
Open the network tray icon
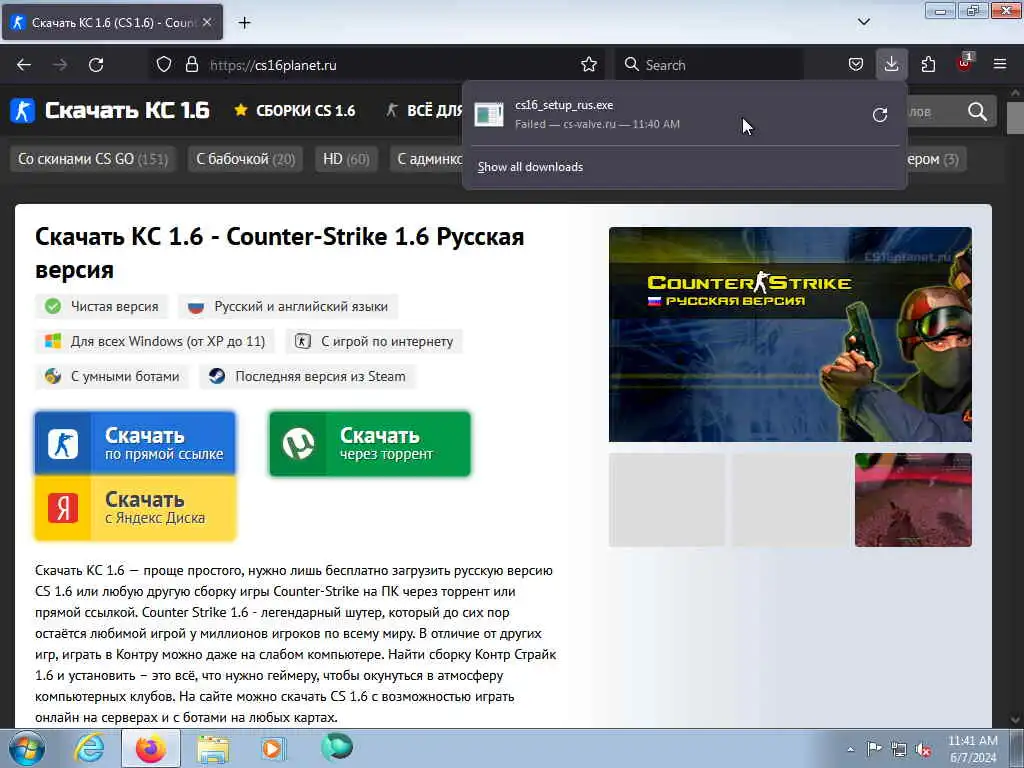899,749
